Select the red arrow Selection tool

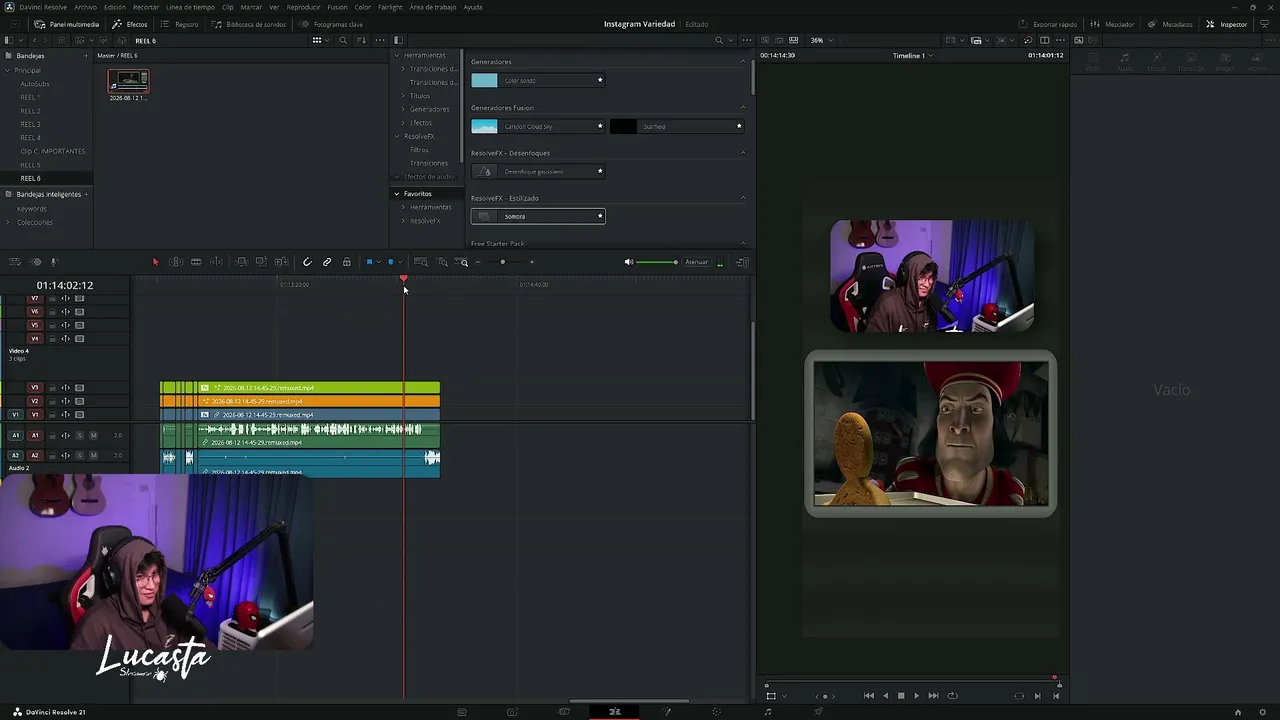(155, 262)
